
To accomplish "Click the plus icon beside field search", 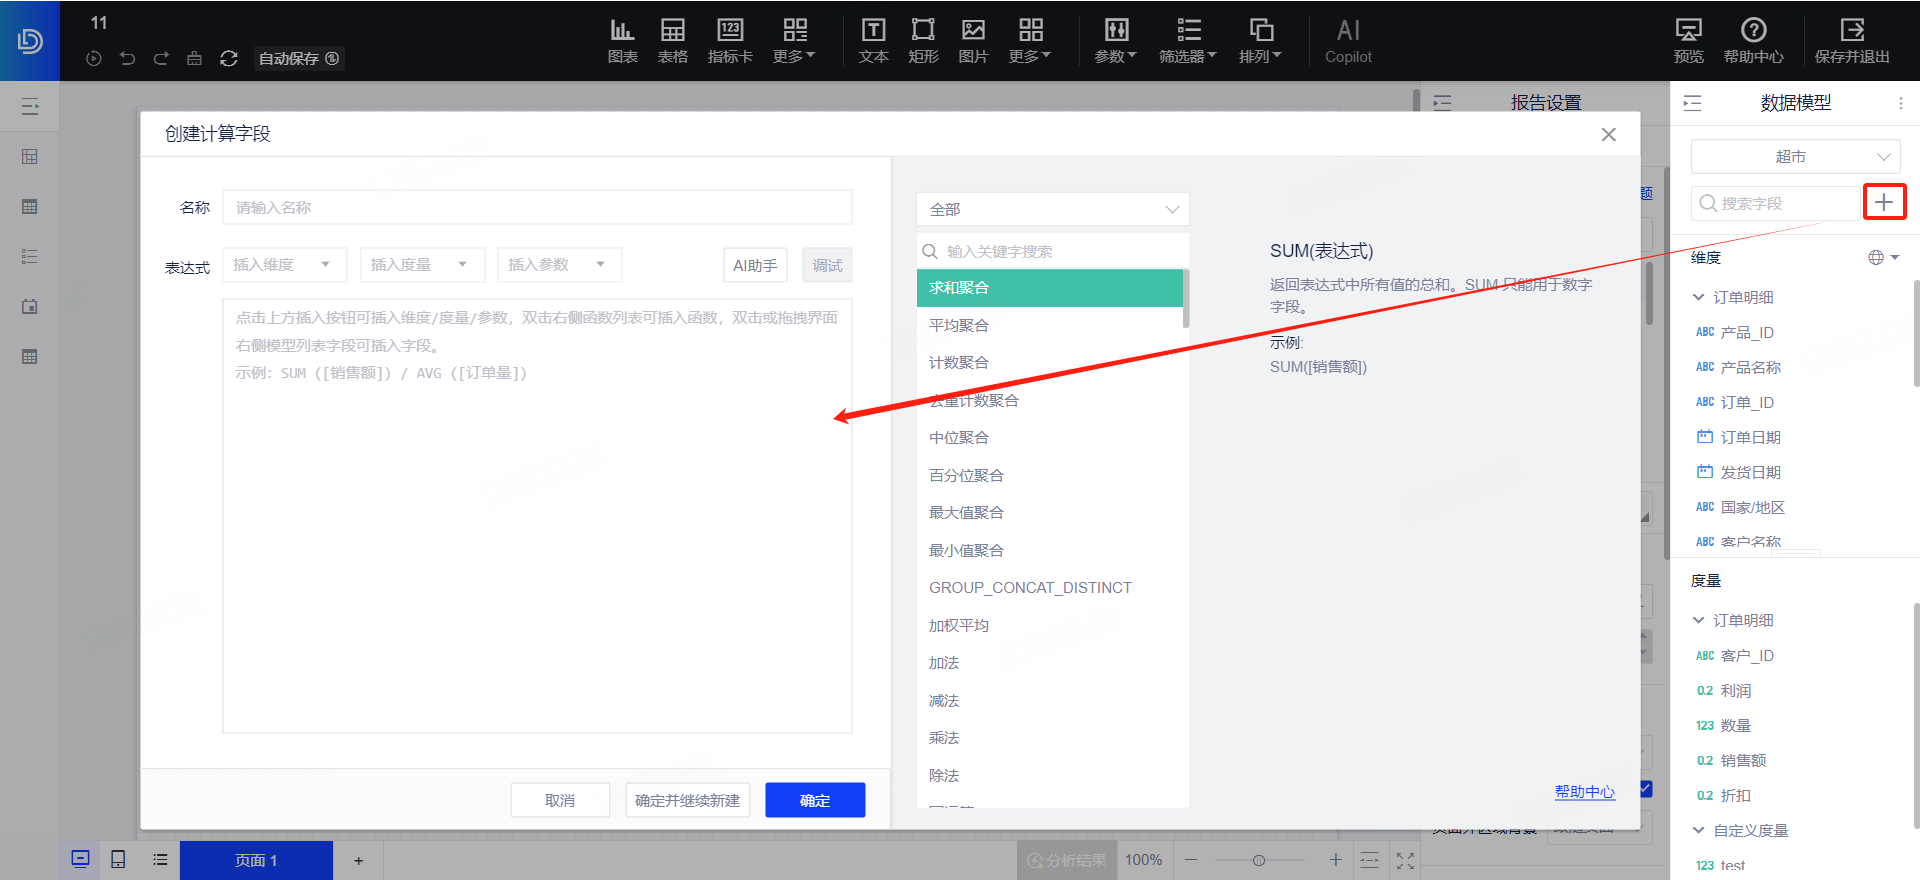I will pyautogui.click(x=1884, y=202).
